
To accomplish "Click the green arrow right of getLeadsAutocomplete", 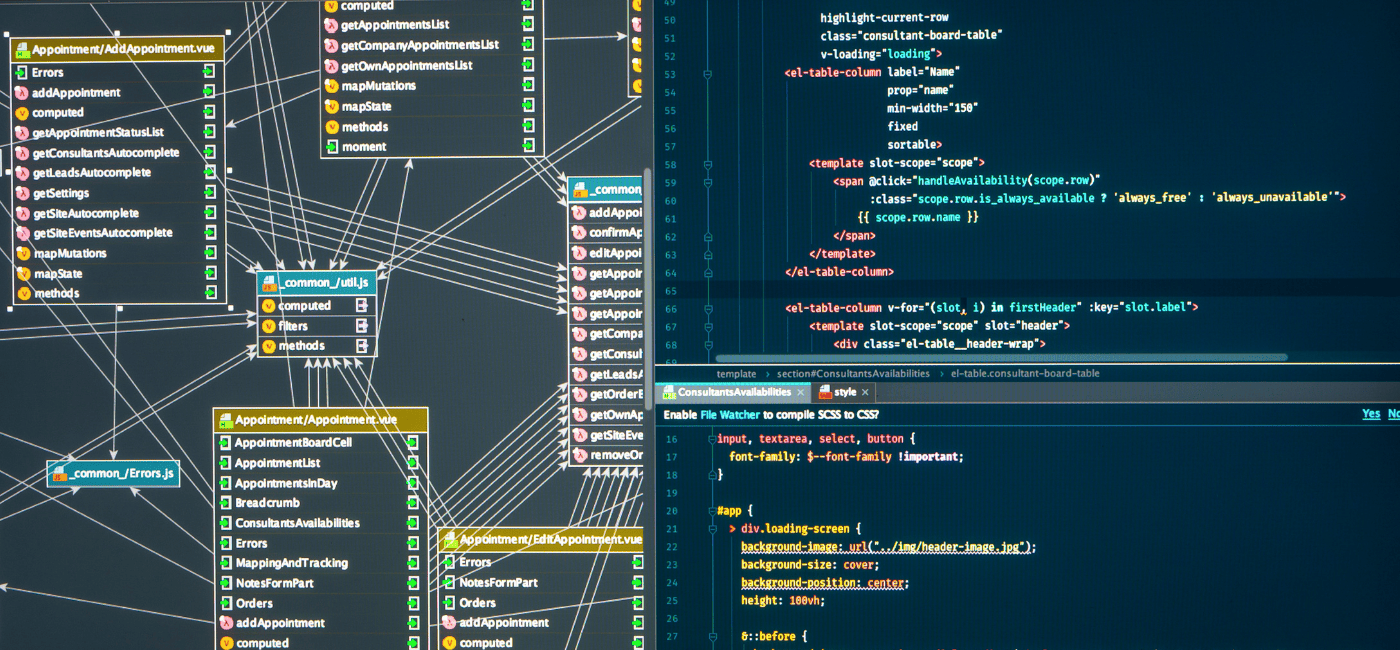I will click(209, 173).
